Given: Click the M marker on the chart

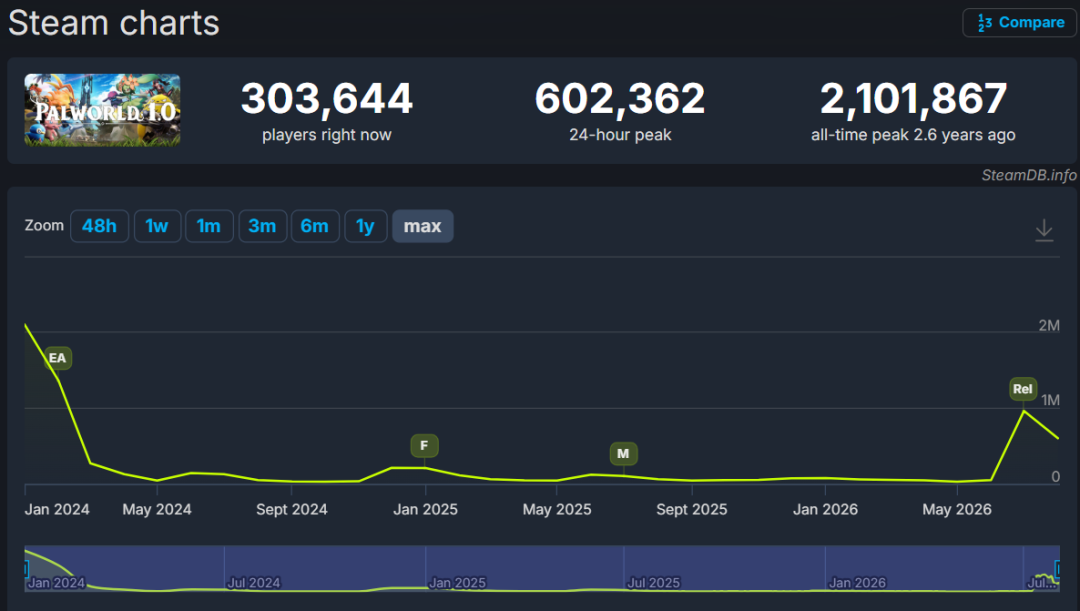Looking at the screenshot, I should (x=623, y=454).
